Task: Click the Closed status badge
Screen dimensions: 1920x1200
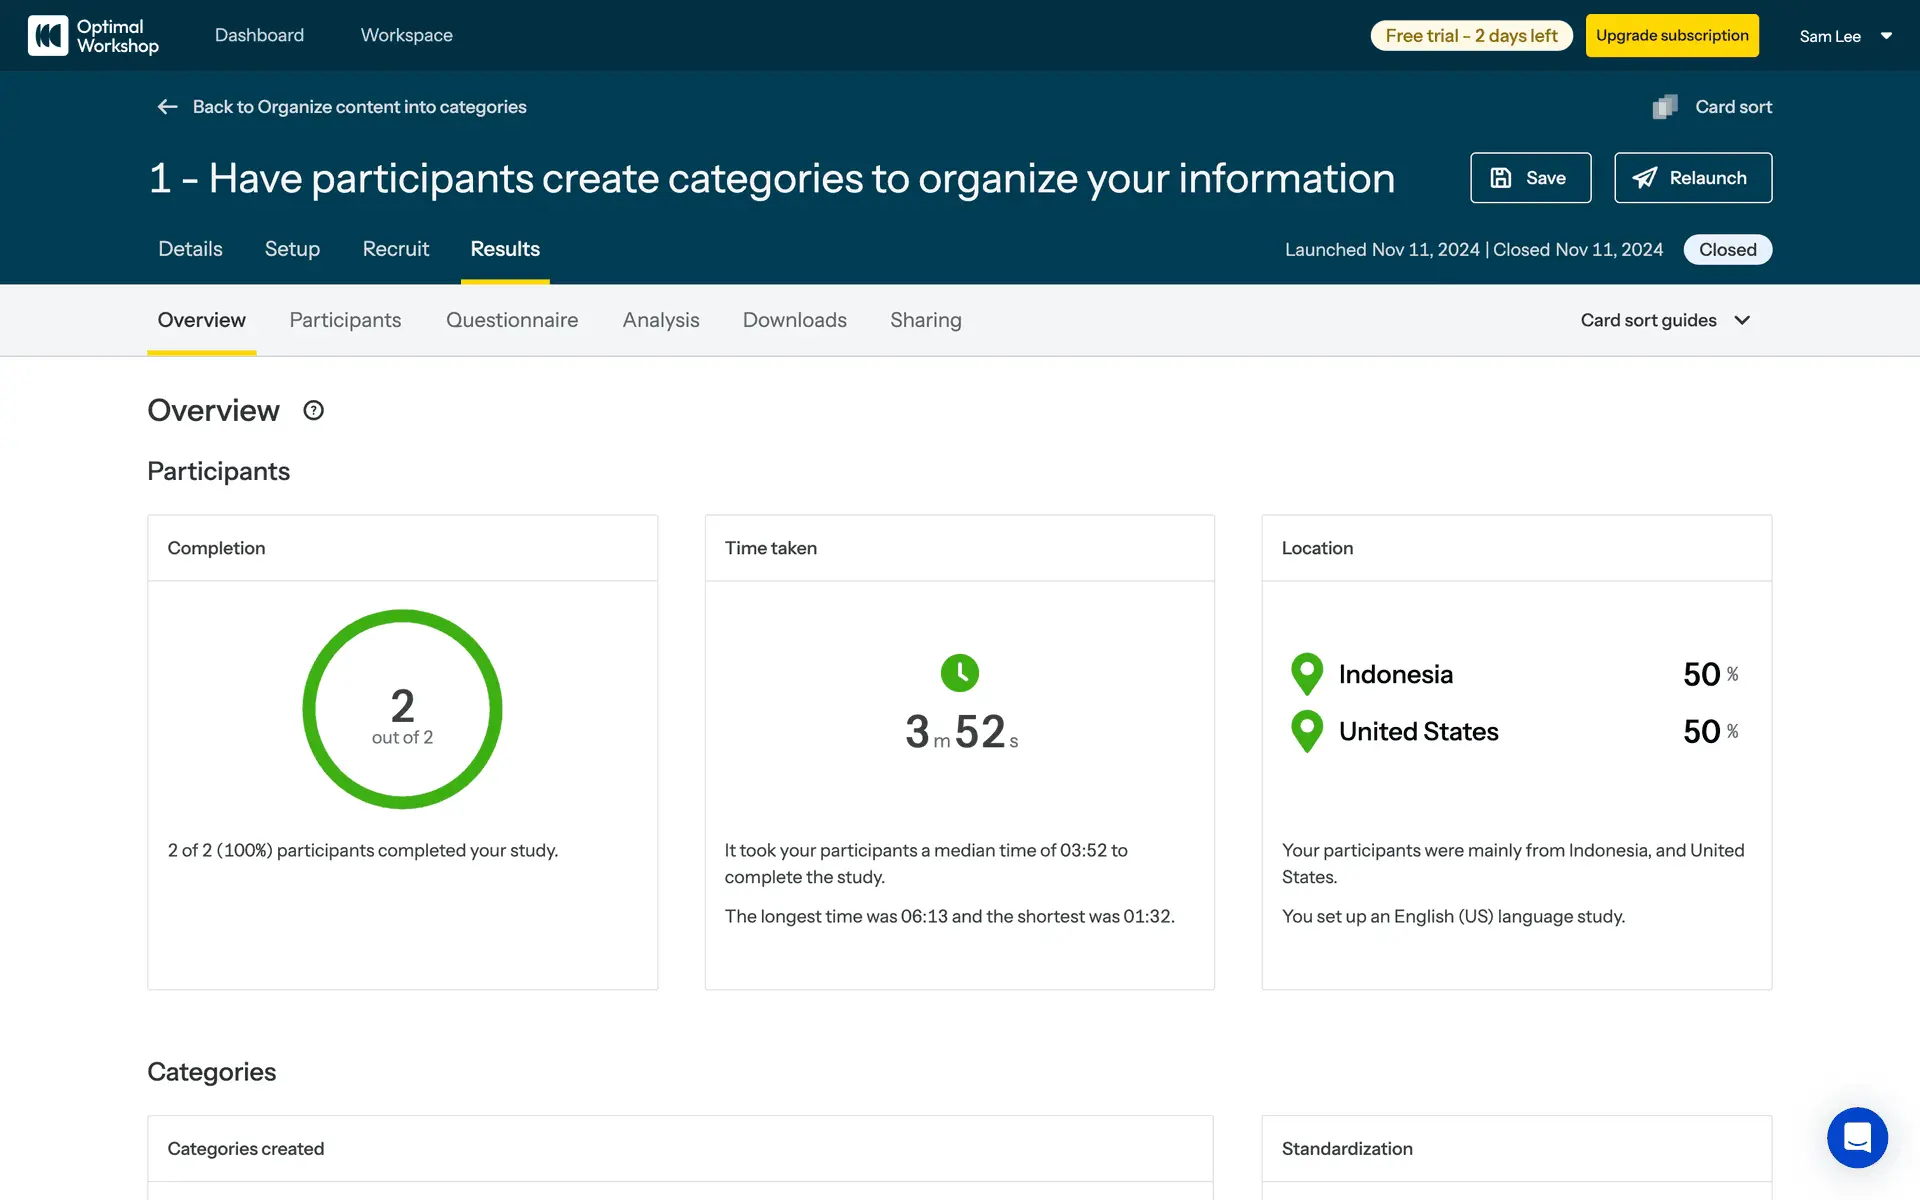Action: tap(1727, 250)
